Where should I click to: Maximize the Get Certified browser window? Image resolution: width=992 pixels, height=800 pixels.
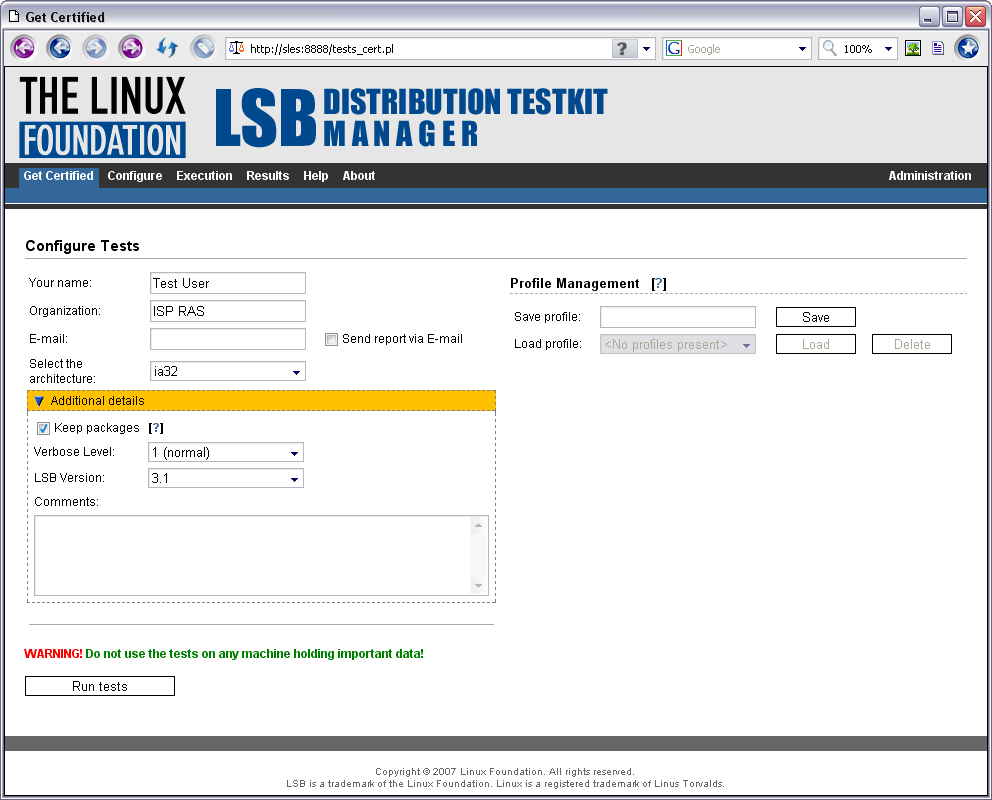pos(952,16)
